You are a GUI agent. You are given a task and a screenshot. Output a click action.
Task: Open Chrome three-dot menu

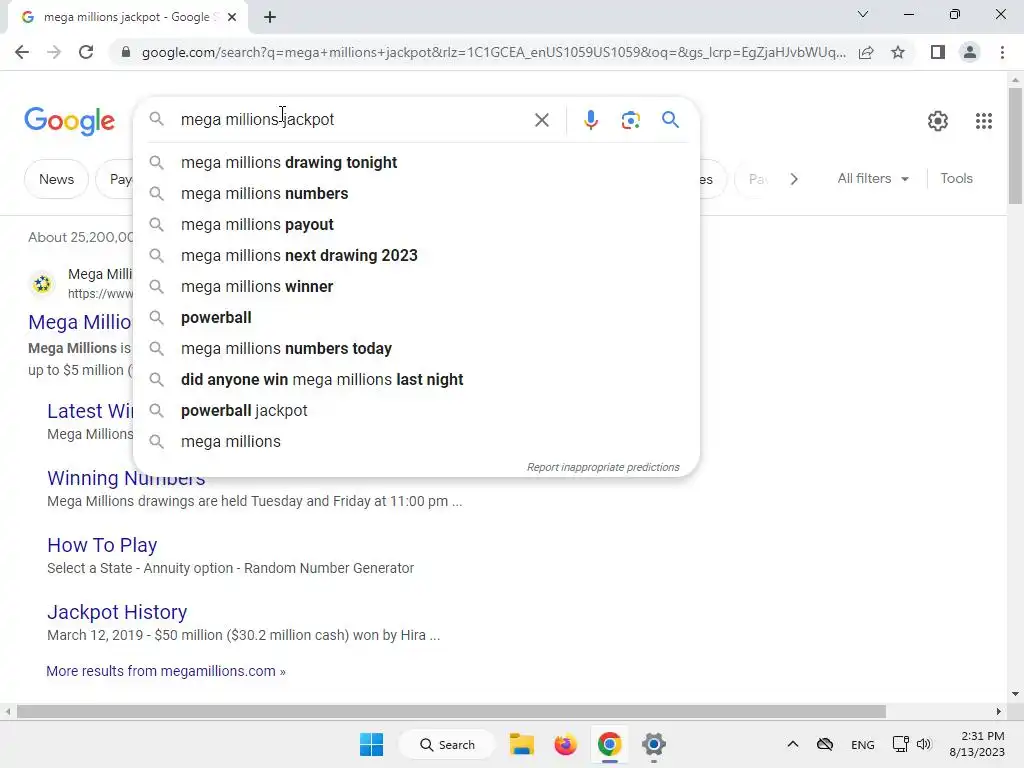click(x=1002, y=52)
